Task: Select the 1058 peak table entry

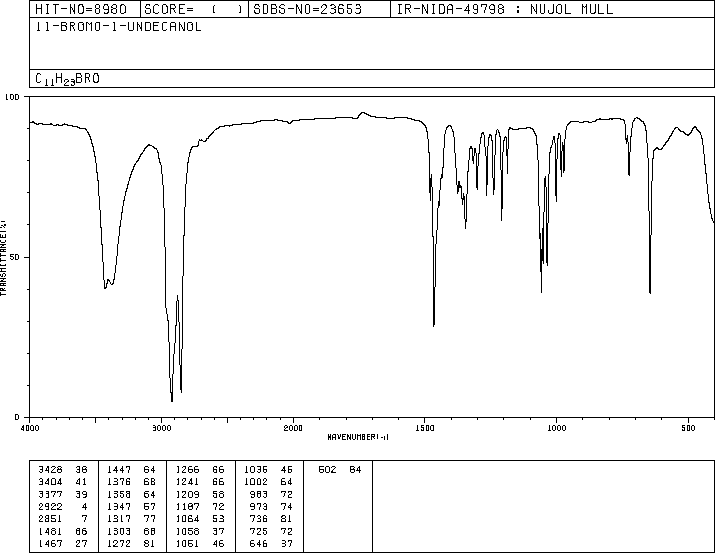Action: [200, 531]
